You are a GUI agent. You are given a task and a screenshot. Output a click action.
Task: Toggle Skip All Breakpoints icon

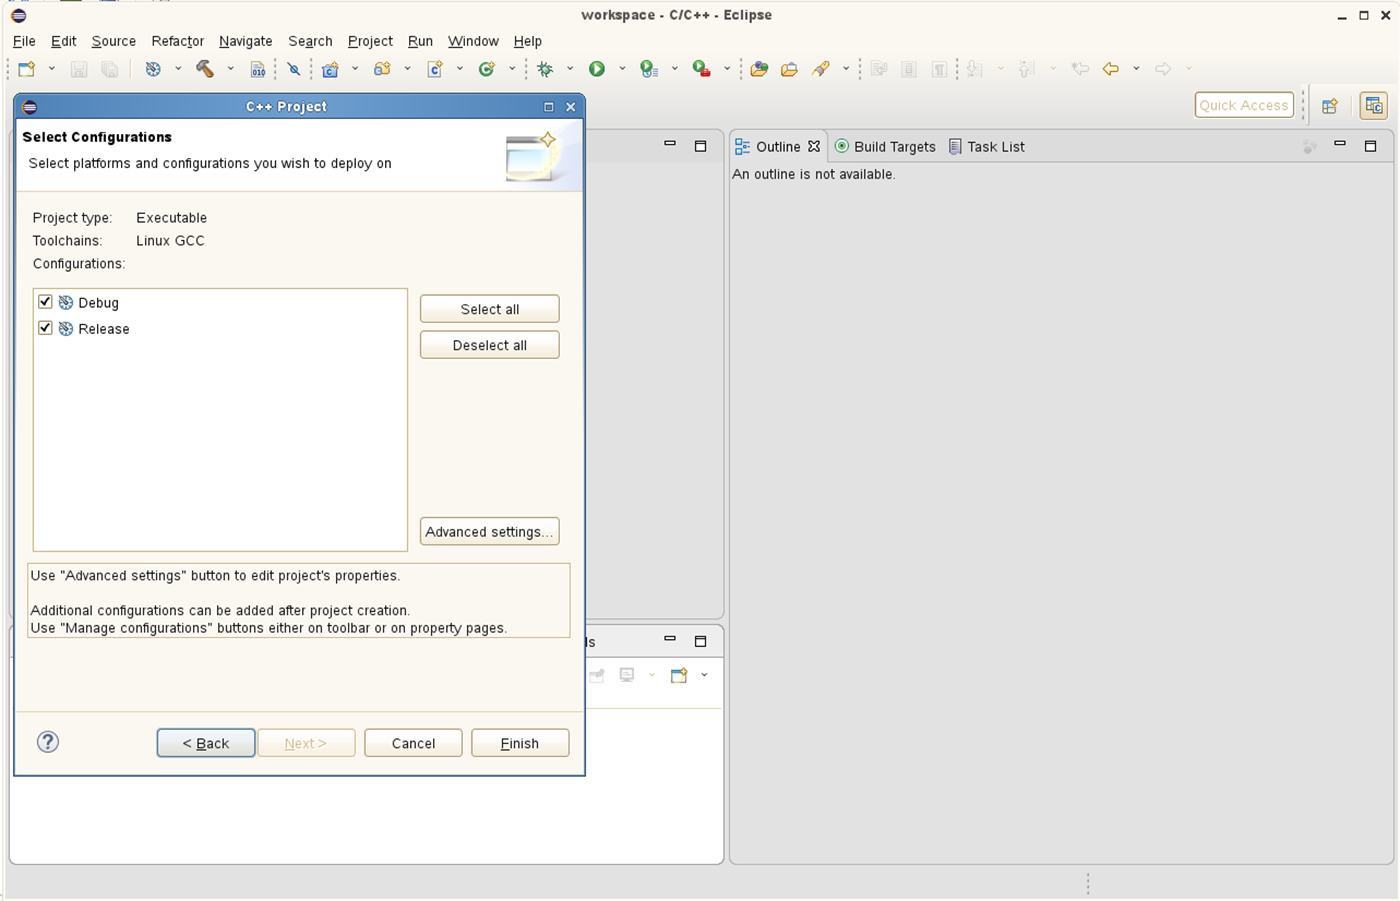pos(294,69)
